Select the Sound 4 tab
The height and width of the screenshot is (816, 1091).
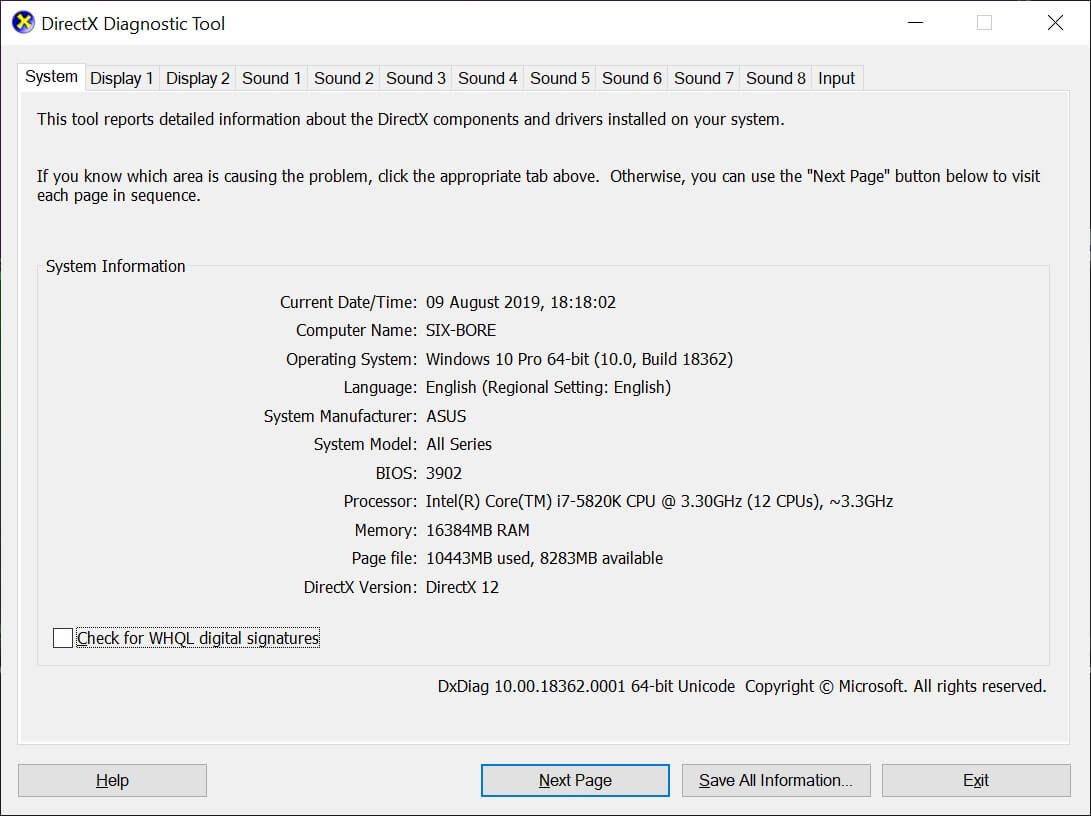(488, 78)
